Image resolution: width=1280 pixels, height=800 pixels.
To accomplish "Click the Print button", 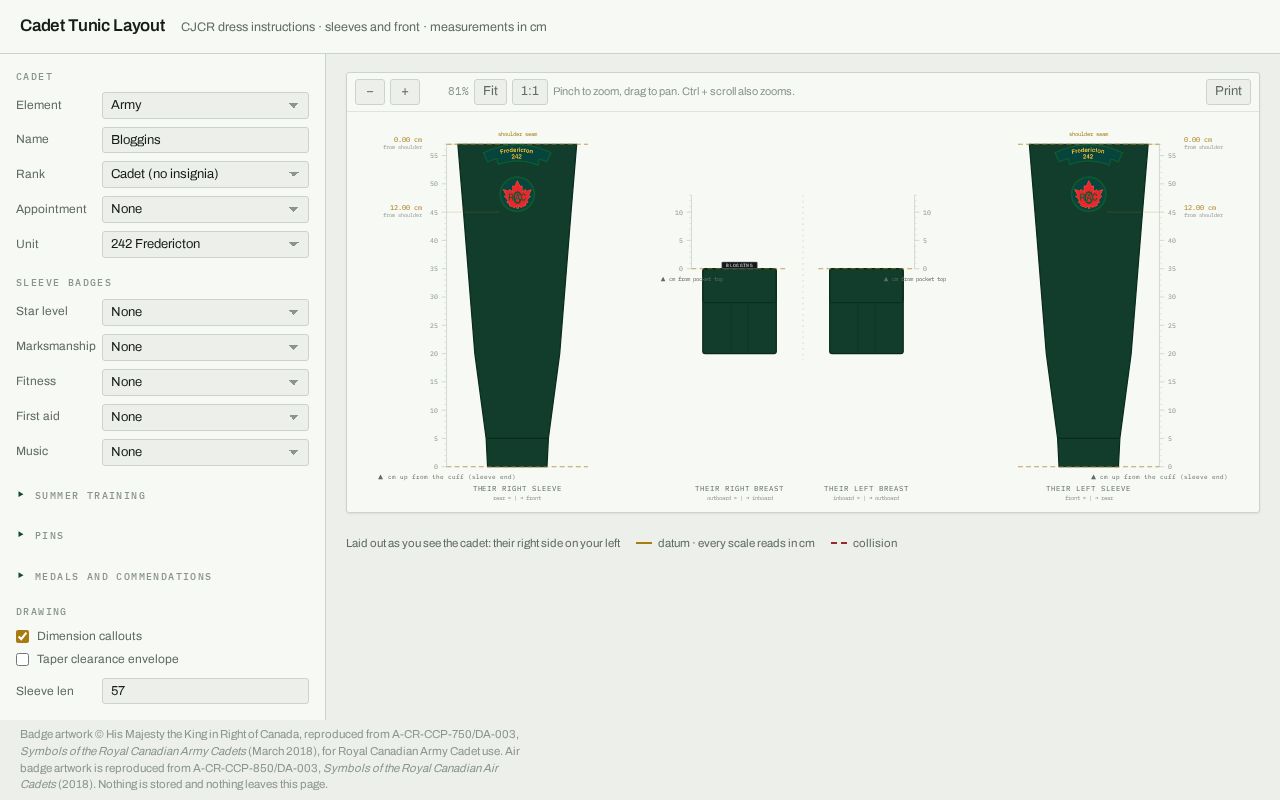I will (x=1228, y=91).
